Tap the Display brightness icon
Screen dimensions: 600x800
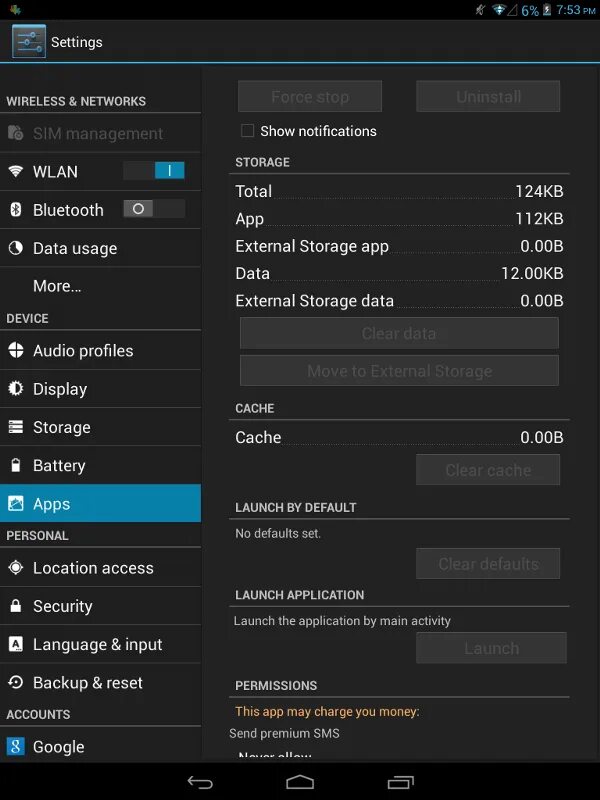[16, 389]
